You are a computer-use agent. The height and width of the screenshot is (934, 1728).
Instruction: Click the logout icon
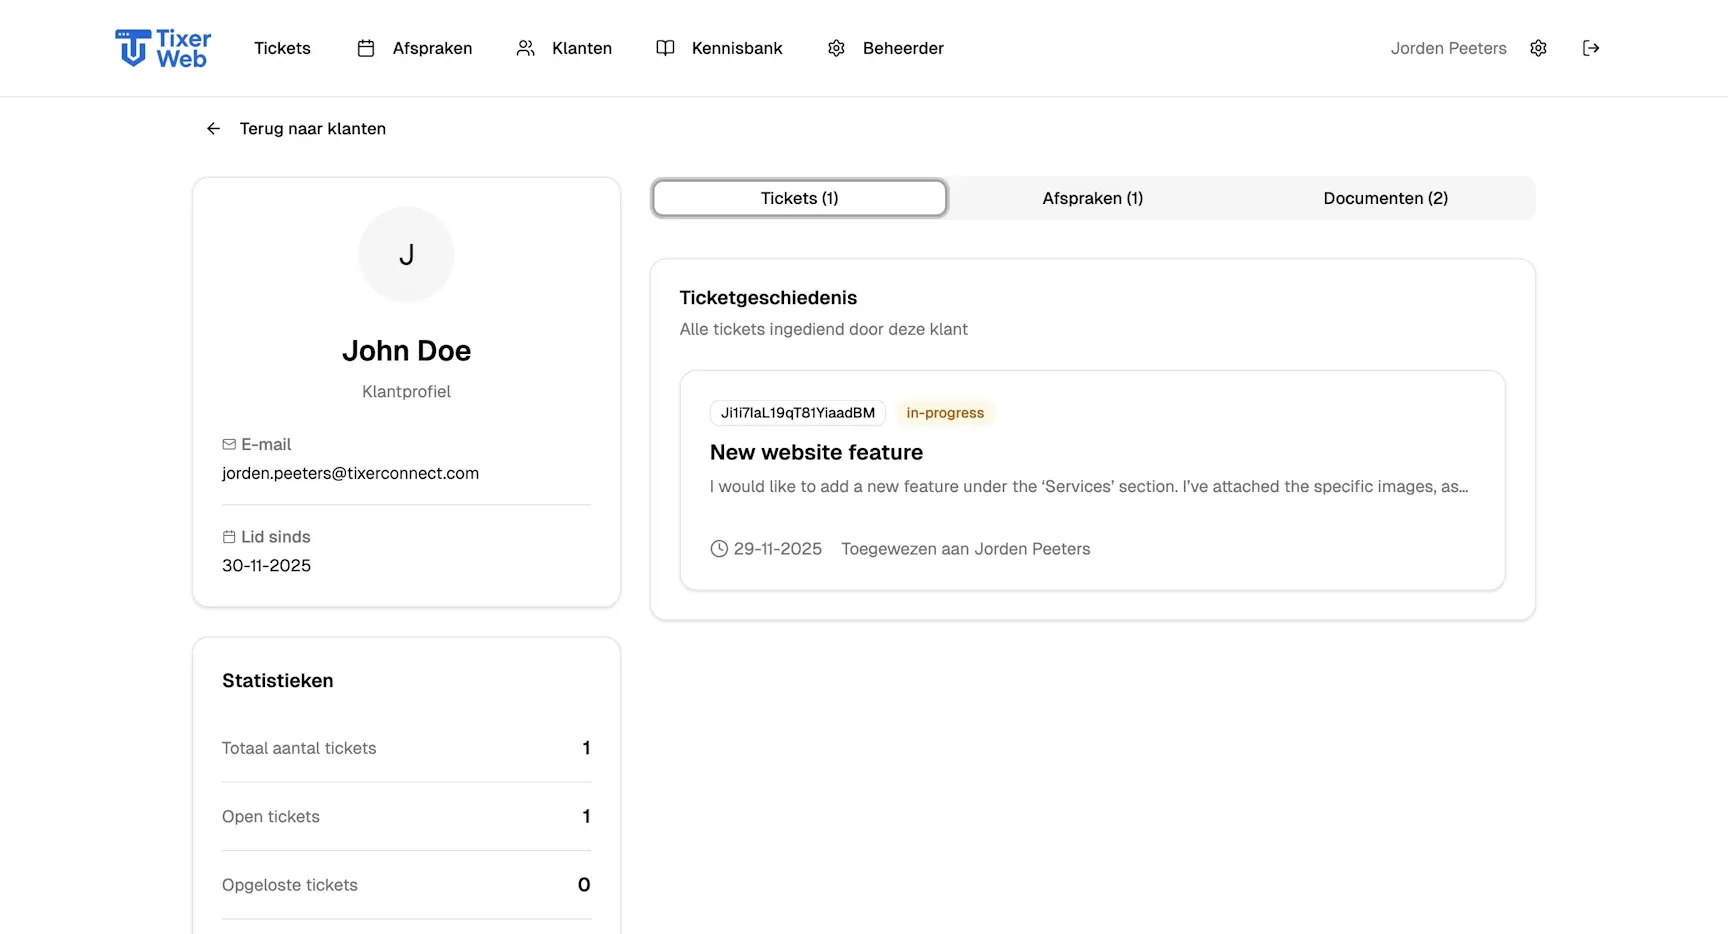(x=1591, y=47)
